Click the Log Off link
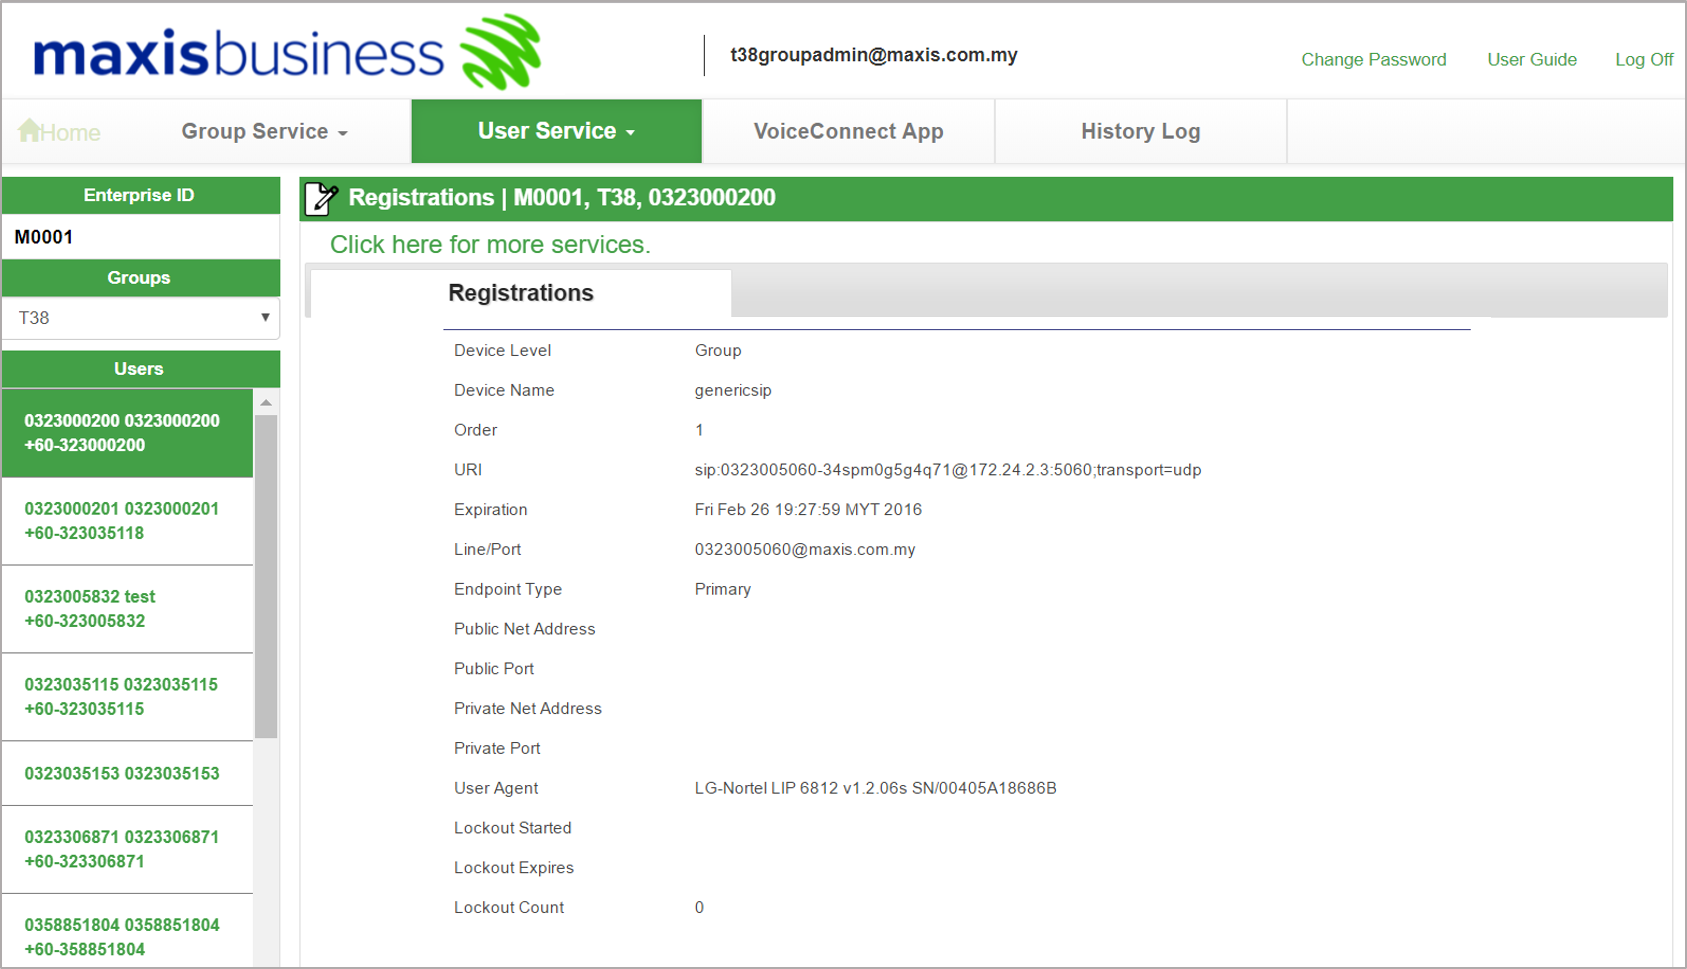1687x969 pixels. tap(1643, 60)
